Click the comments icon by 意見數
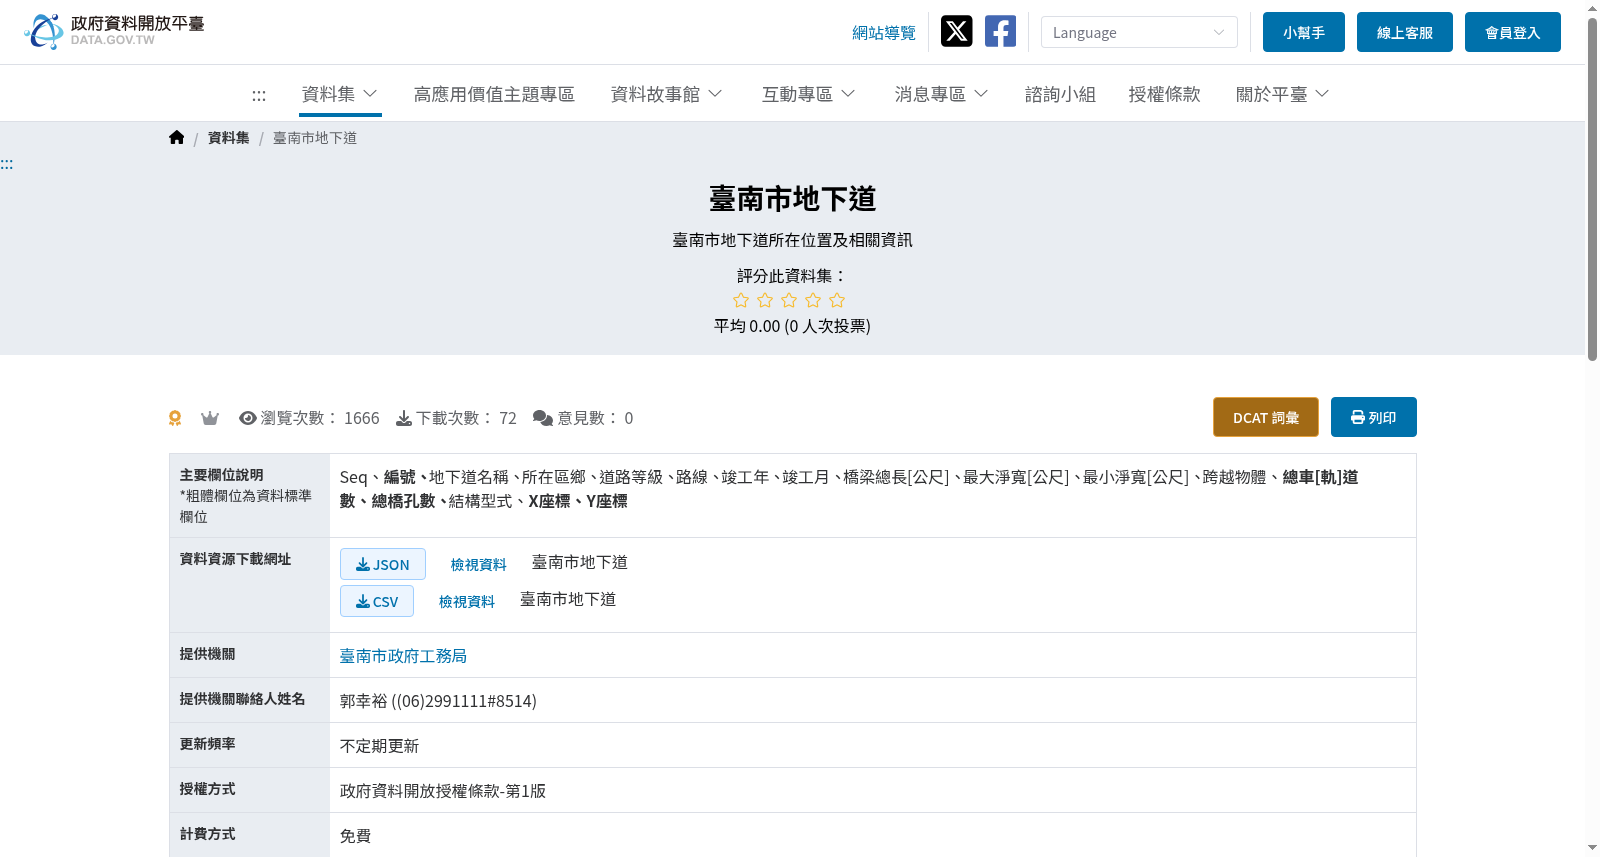The height and width of the screenshot is (857, 1600). pyautogui.click(x=543, y=418)
